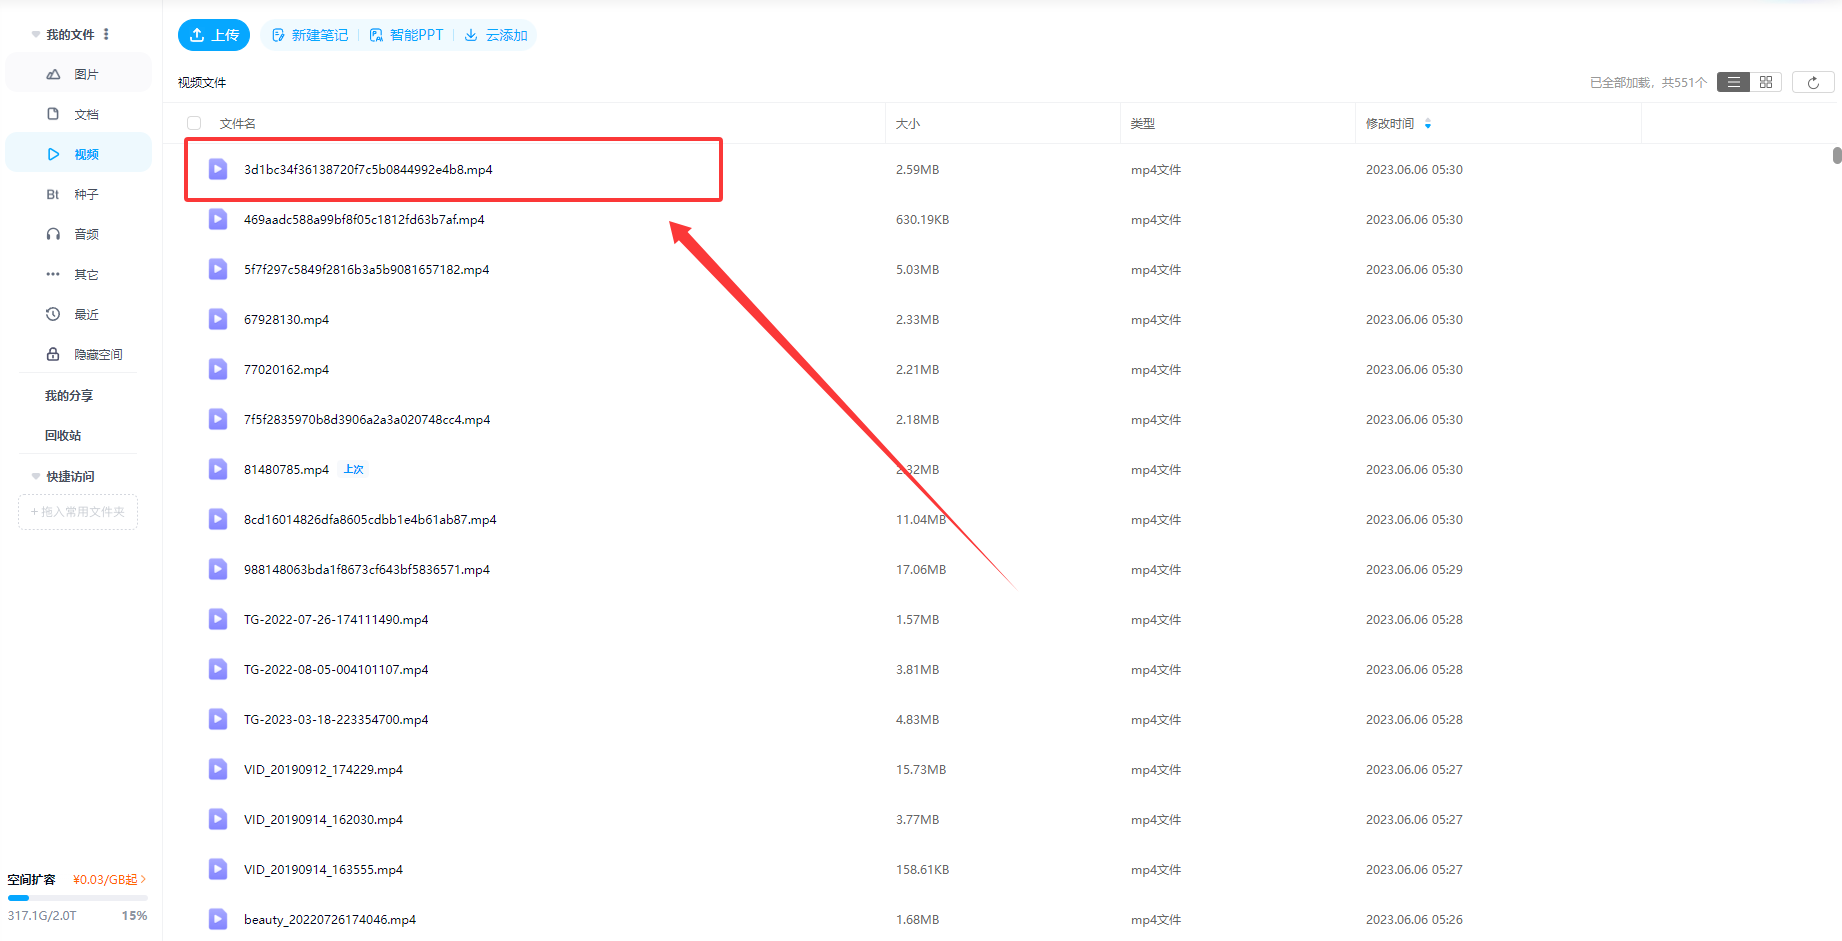
Task: Click video icon of TG-2022-07-26-174111490.mp4
Action: (x=218, y=619)
